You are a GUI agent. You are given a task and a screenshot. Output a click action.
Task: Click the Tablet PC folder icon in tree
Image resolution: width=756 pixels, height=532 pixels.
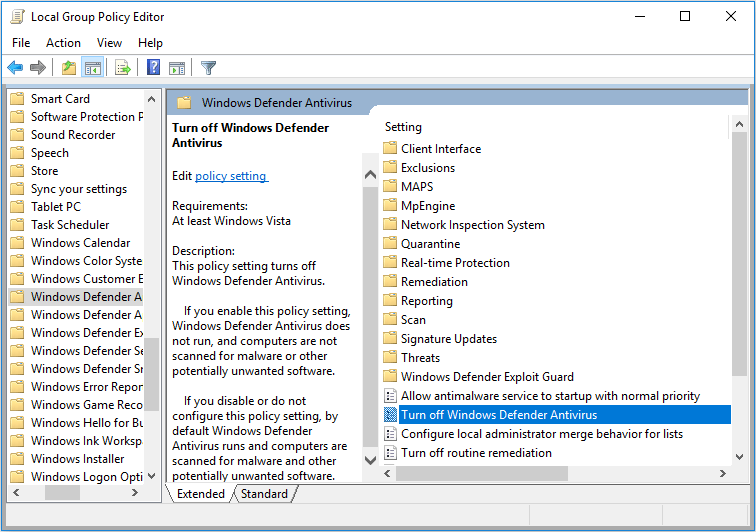(x=17, y=206)
